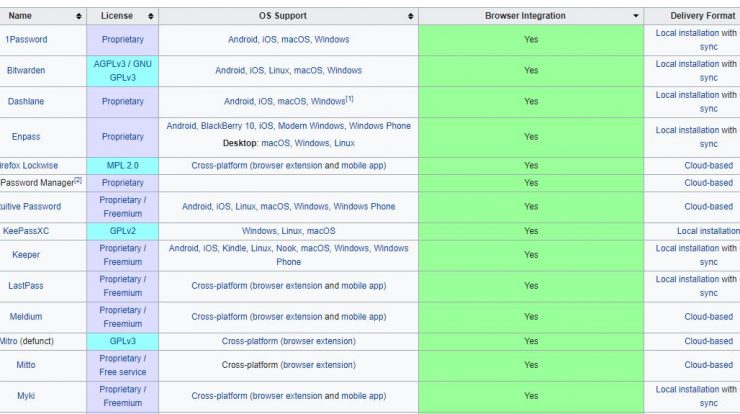The width and height of the screenshot is (740, 414).
Task: Click the Password Manager name cell
Action: point(41,183)
